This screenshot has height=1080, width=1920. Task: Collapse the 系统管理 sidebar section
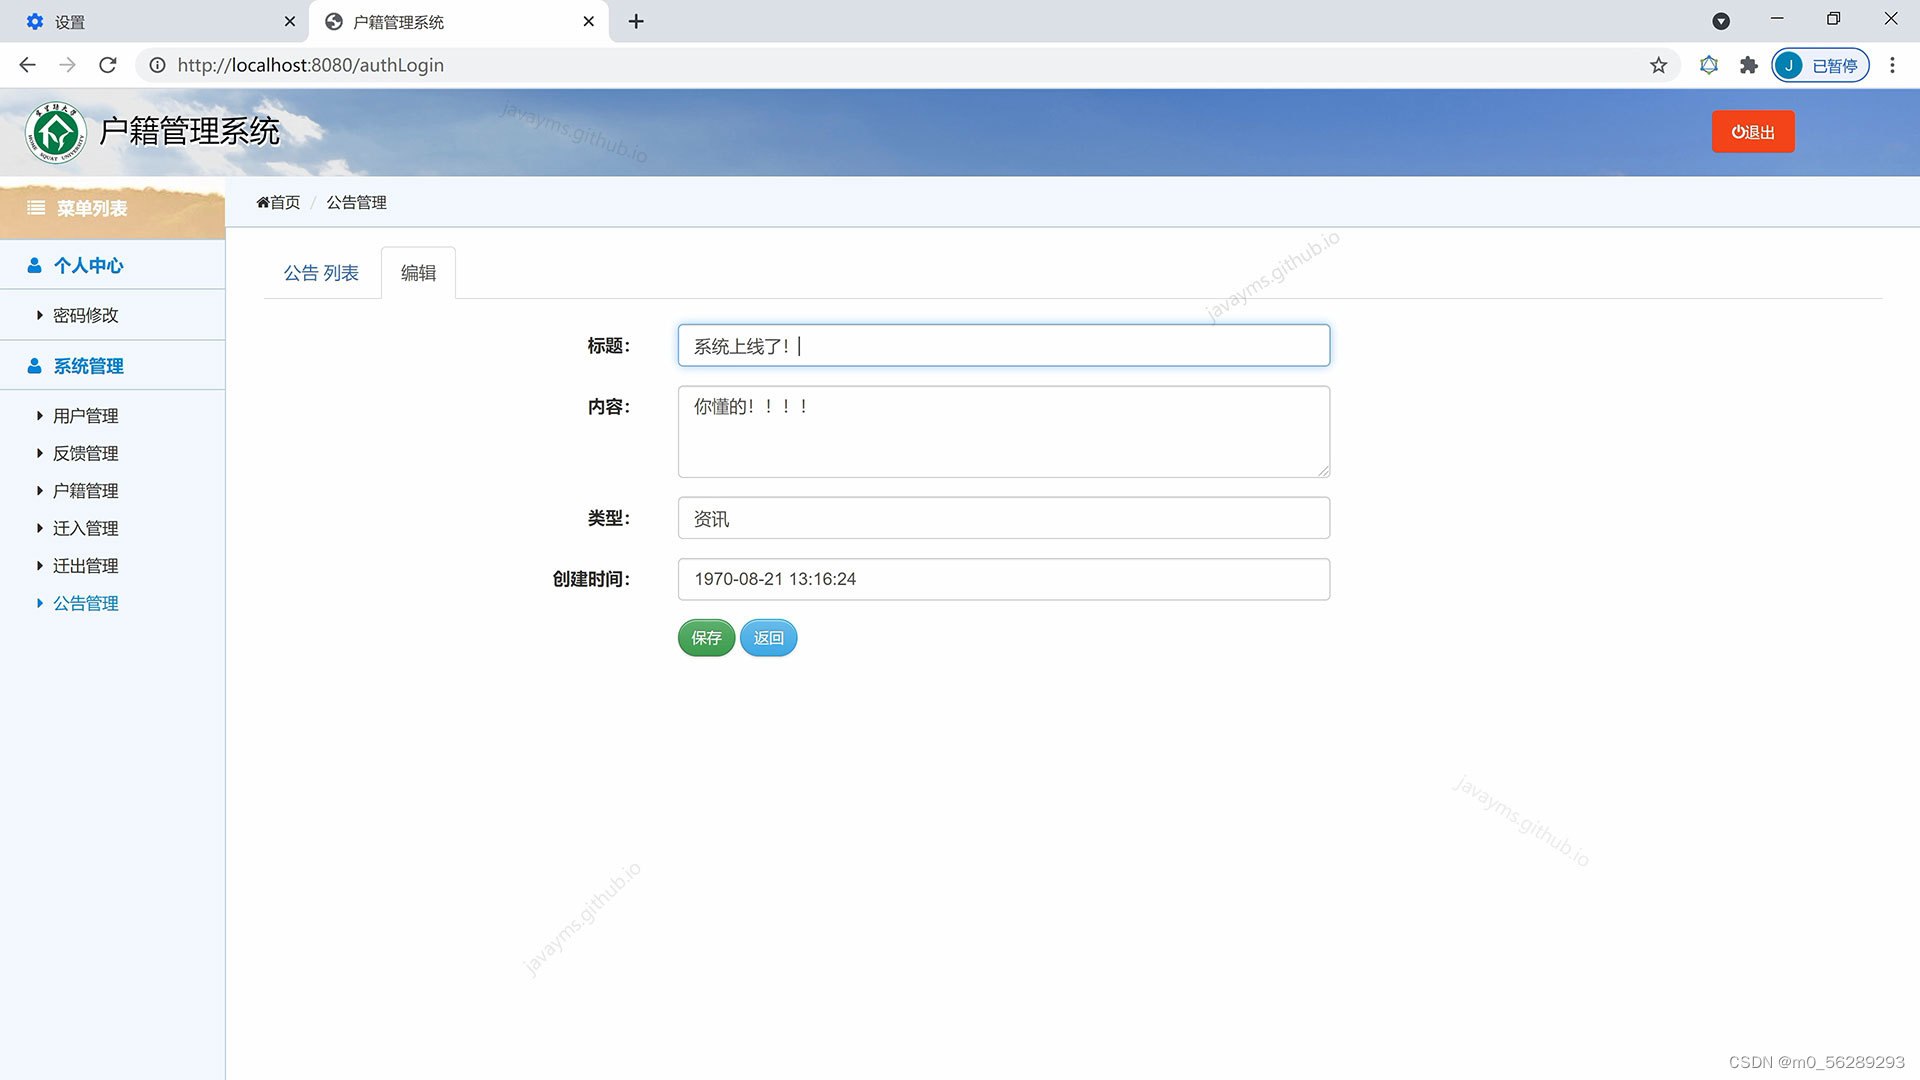(88, 366)
